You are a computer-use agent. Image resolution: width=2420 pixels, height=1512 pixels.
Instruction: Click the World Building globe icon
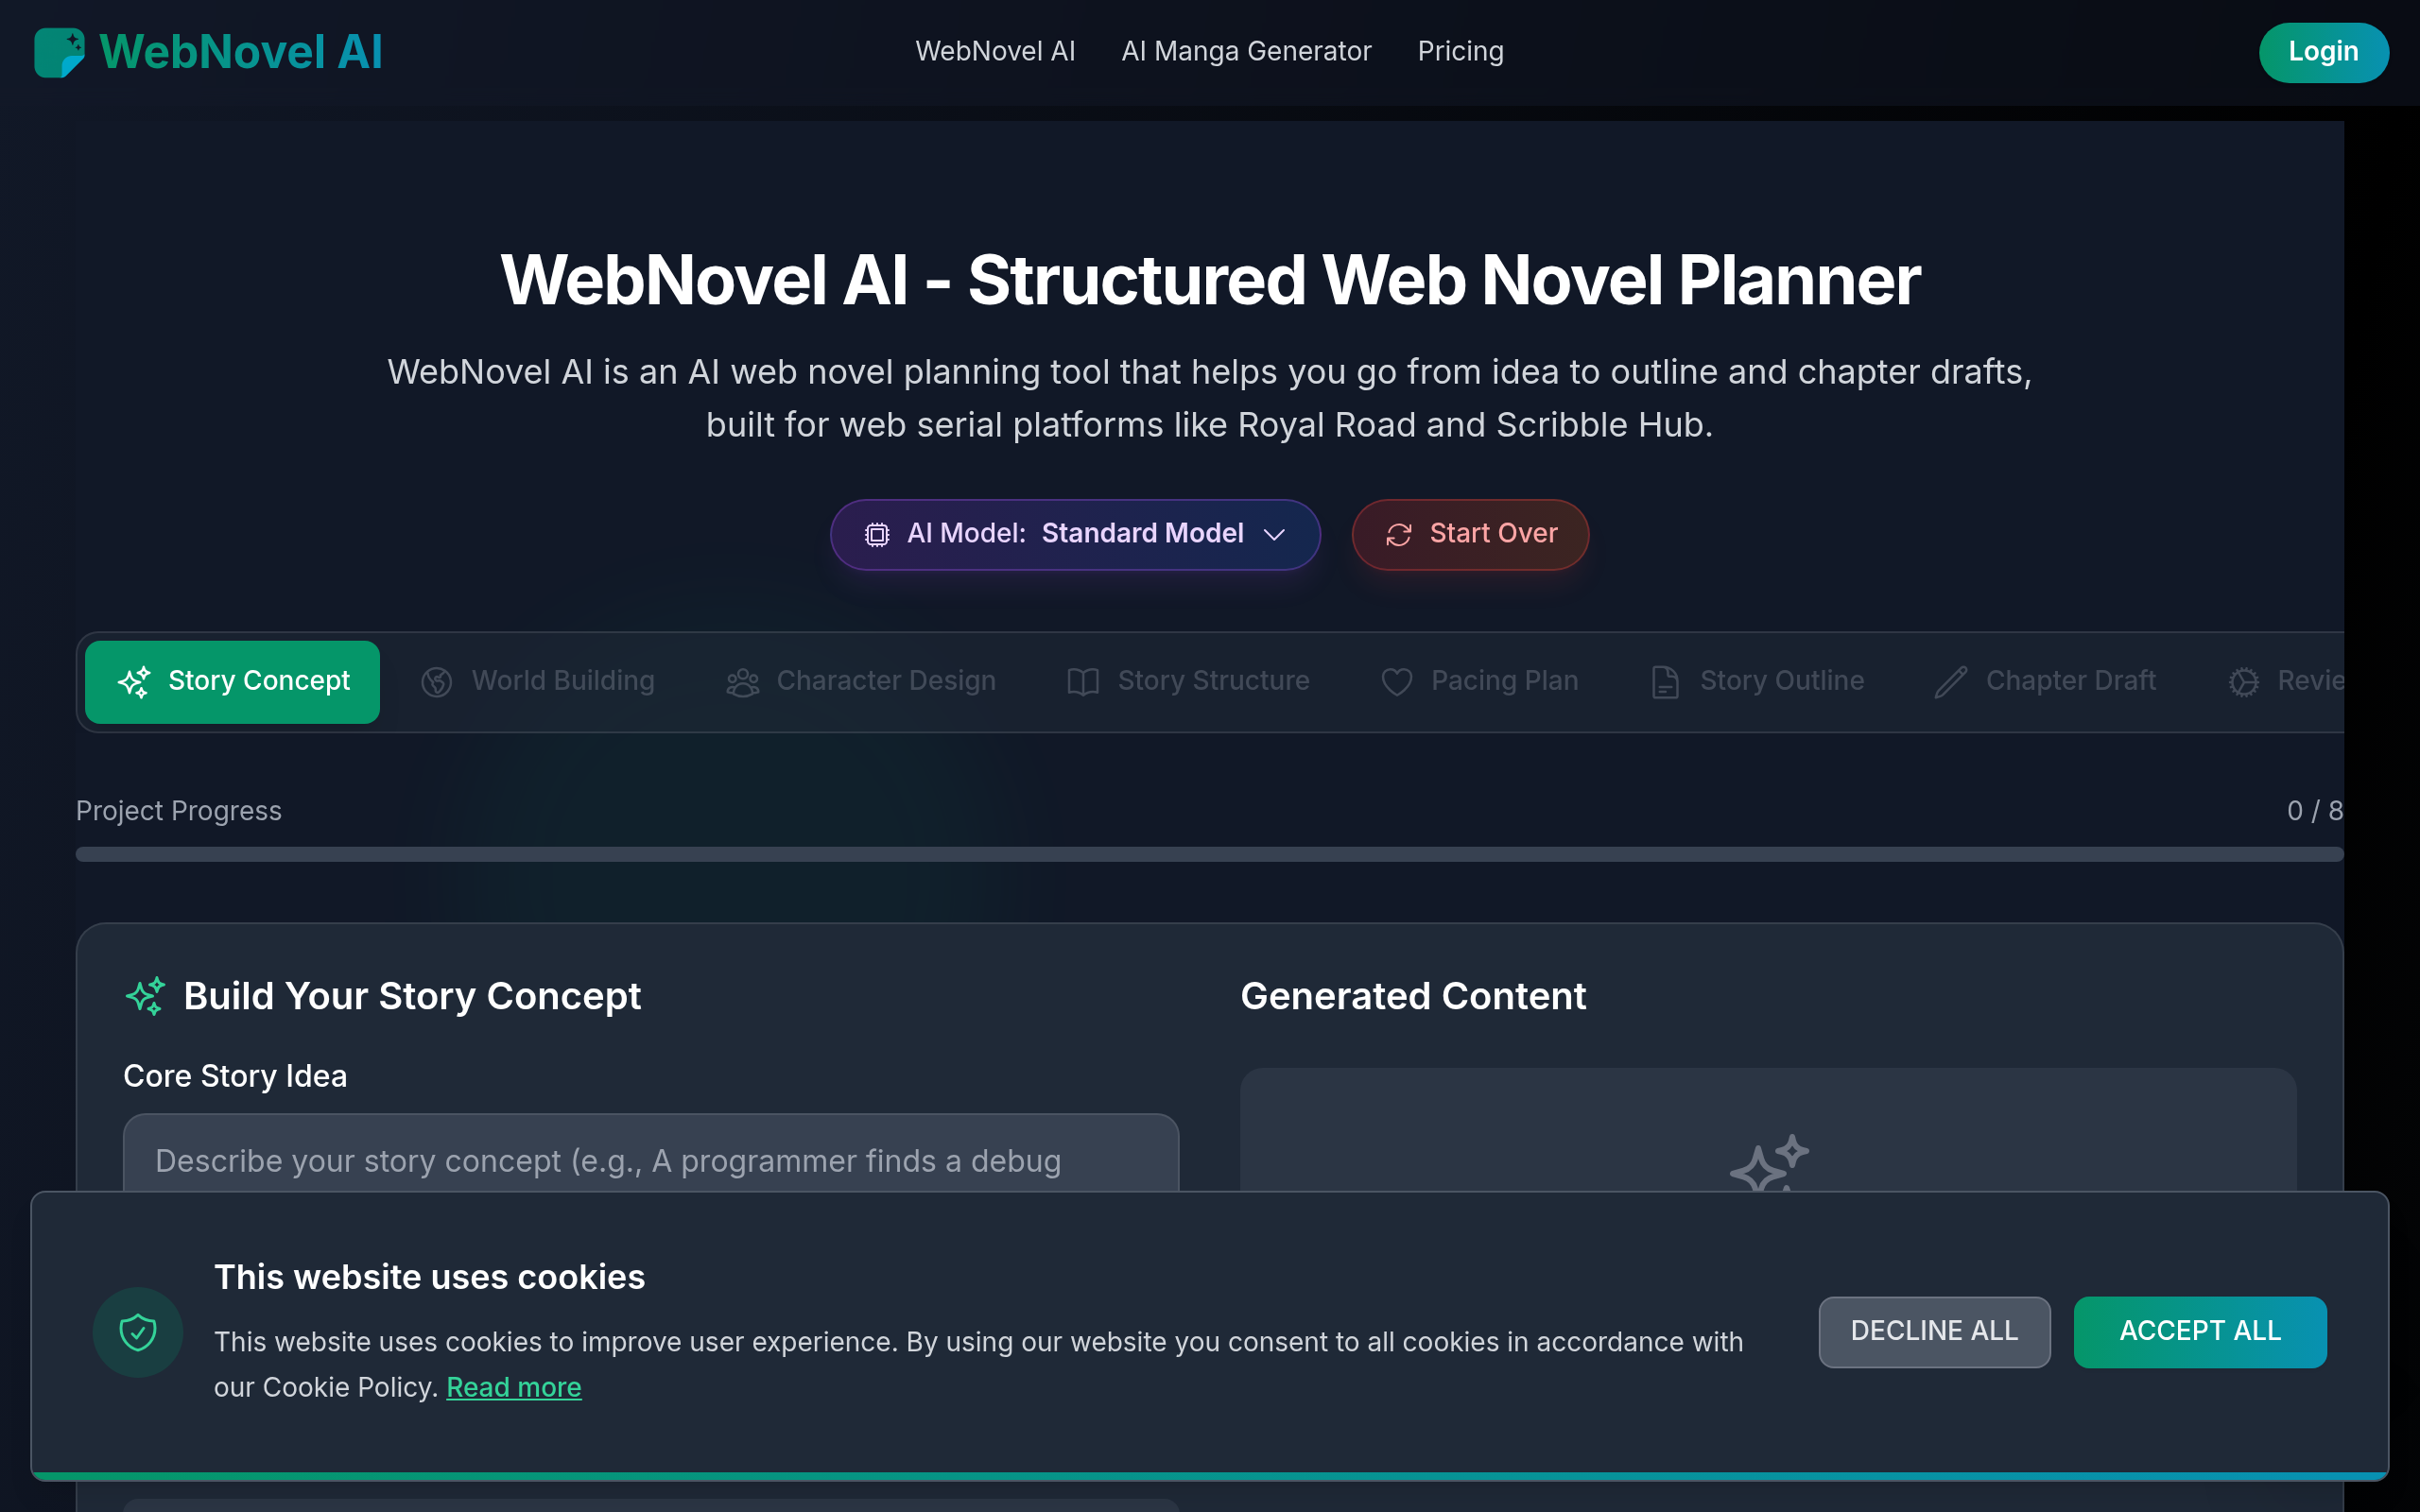tap(436, 681)
